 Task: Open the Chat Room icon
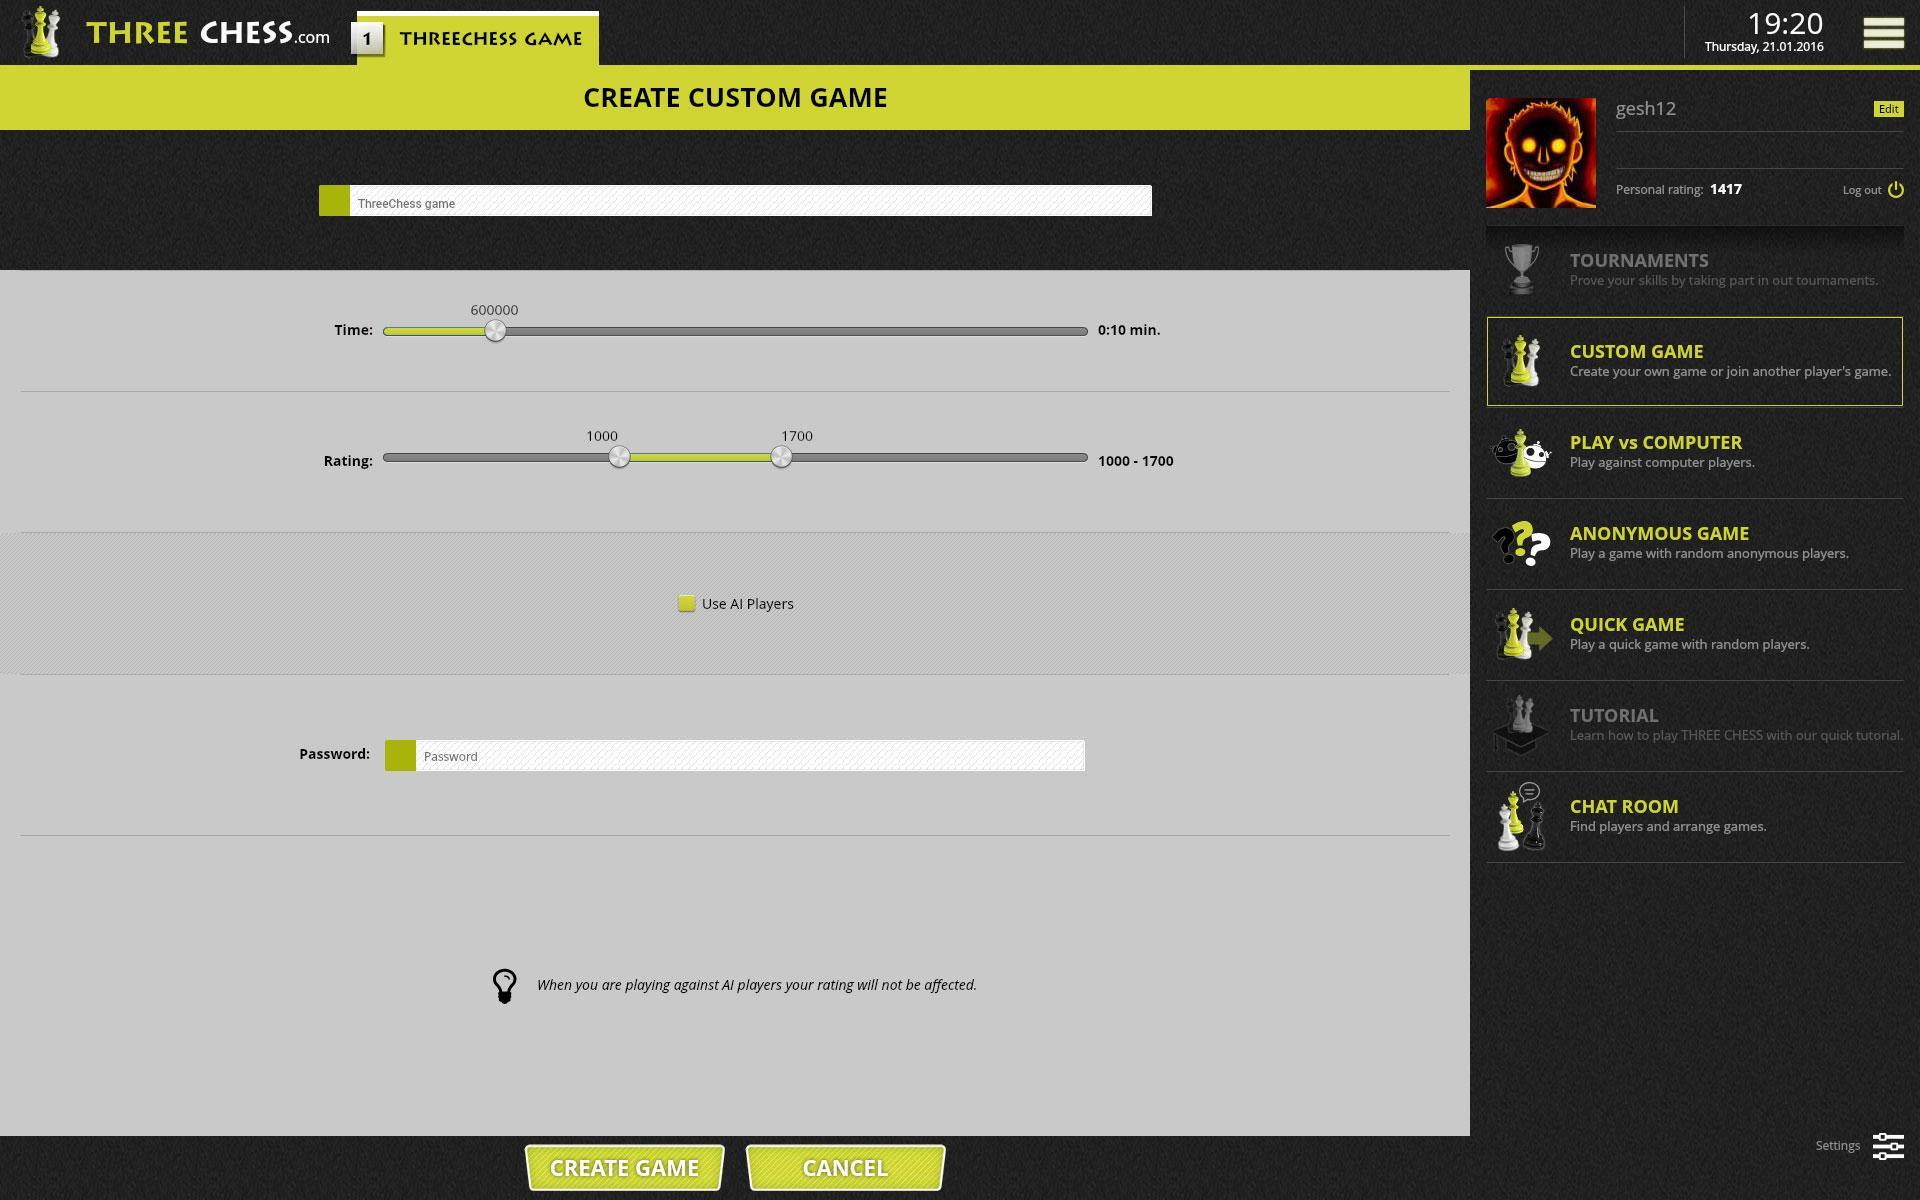pos(1521,817)
